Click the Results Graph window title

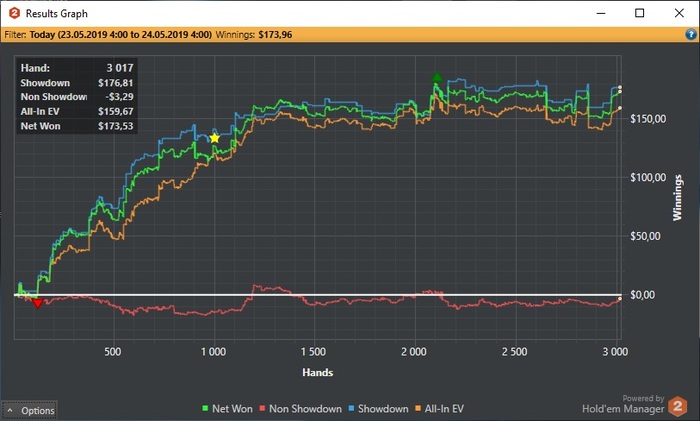pyautogui.click(x=57, y=13)
